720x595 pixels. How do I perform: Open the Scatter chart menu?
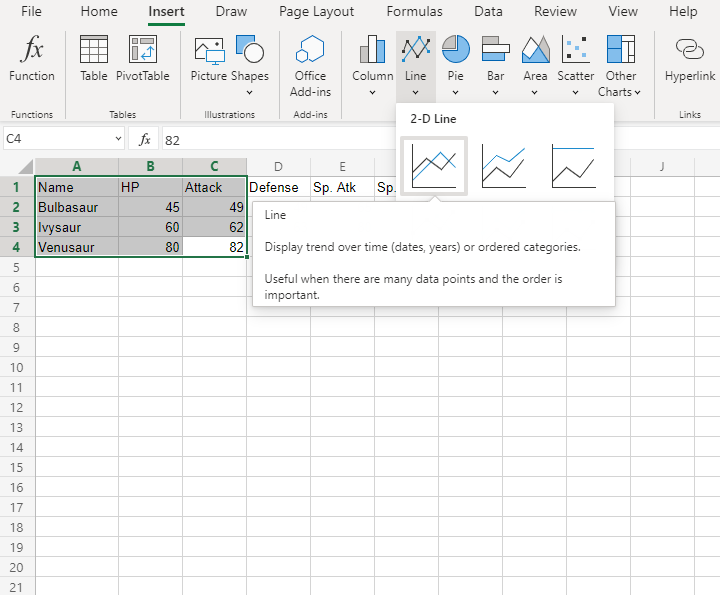click(575, 66)
